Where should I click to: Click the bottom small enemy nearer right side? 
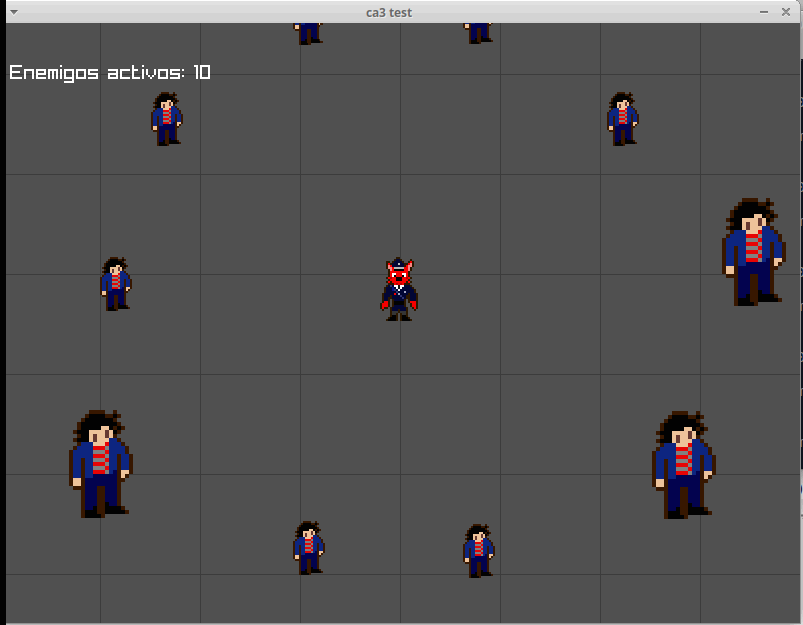tap(478, 550)
